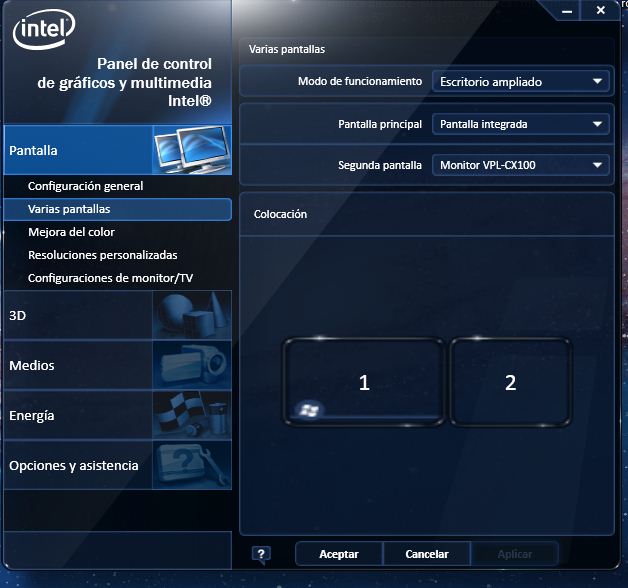The width and height of the screenshot is (628, 588).
Task: Click the Colocación section header
Action: coord(280,214)
